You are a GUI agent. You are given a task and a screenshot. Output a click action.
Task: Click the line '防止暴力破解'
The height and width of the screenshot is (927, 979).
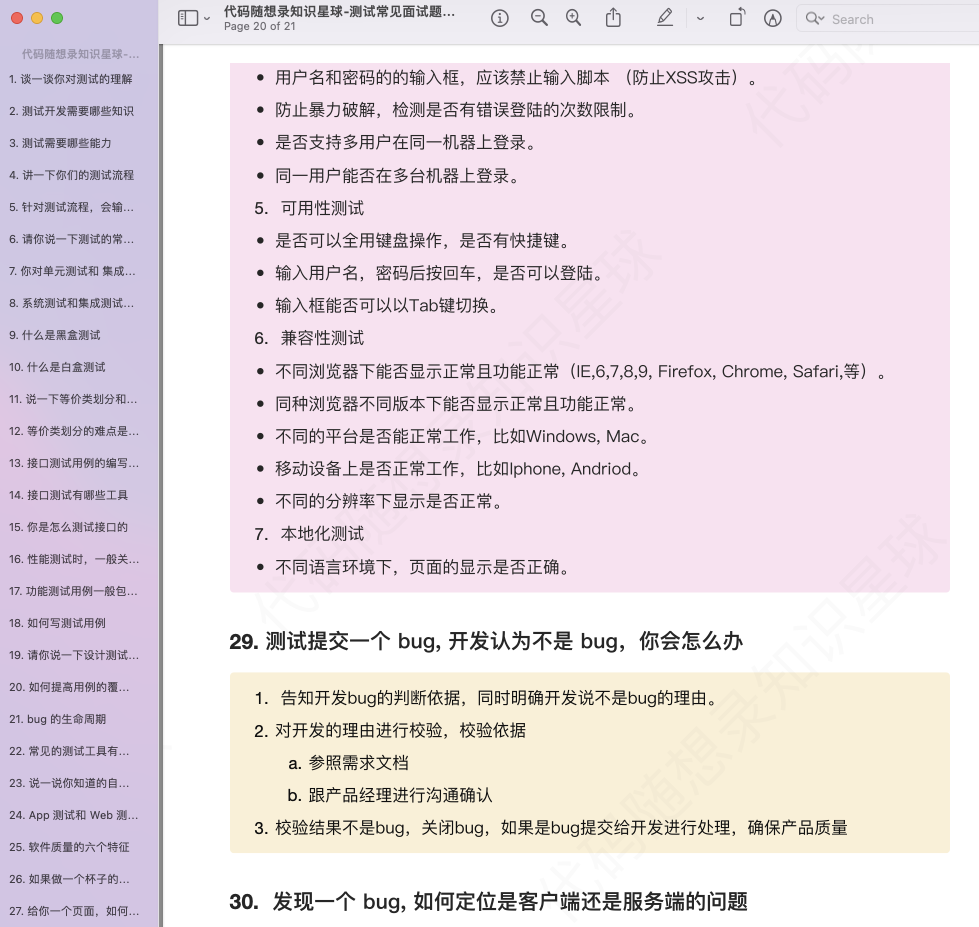[x=456, y=110]
